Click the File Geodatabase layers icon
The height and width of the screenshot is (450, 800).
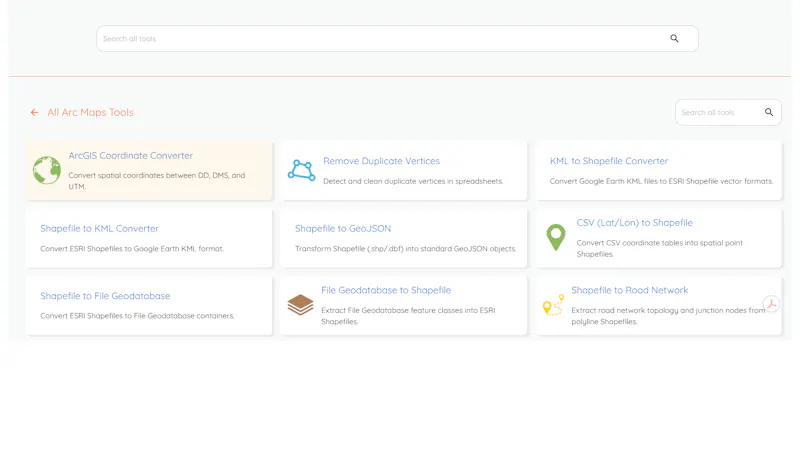[301, 305]
